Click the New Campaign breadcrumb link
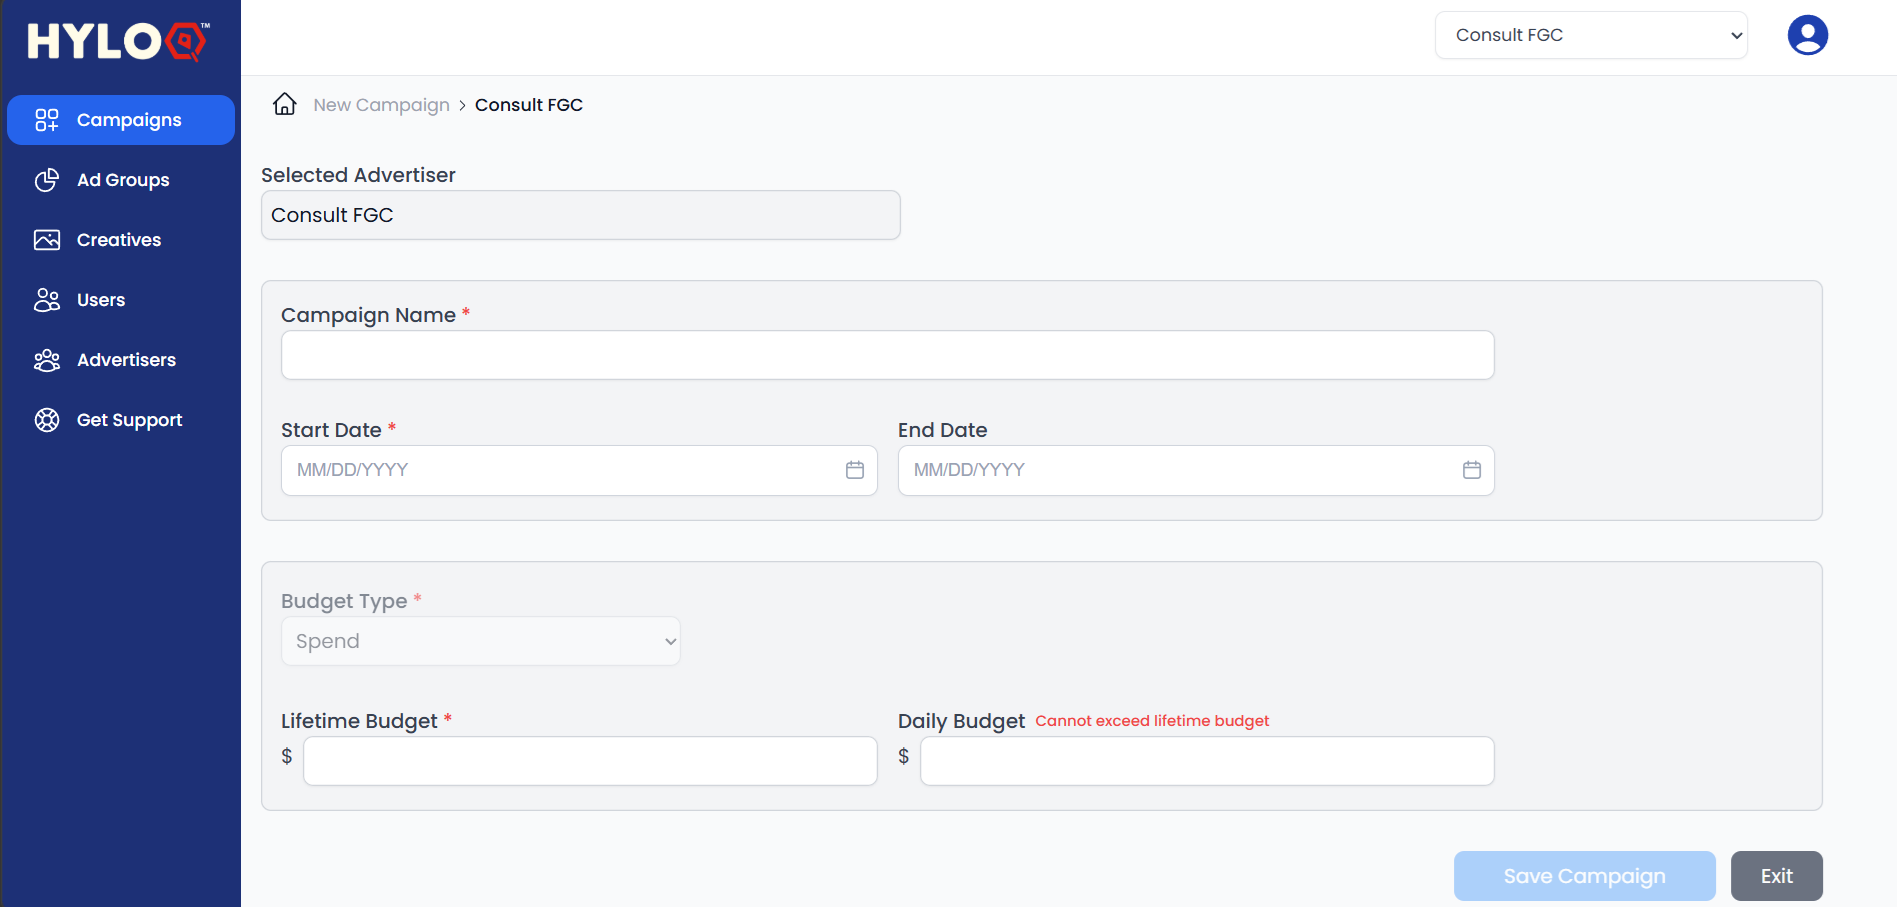The image size is (1897, 907). click(x=382, y=105)
